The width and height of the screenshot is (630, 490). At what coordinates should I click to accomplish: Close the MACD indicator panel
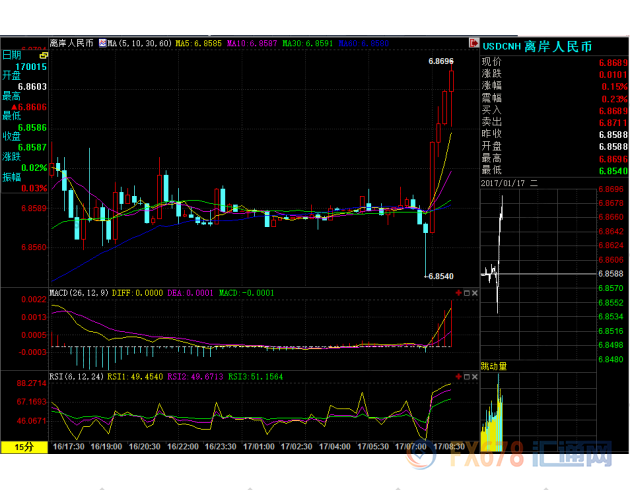pos(475,293)
